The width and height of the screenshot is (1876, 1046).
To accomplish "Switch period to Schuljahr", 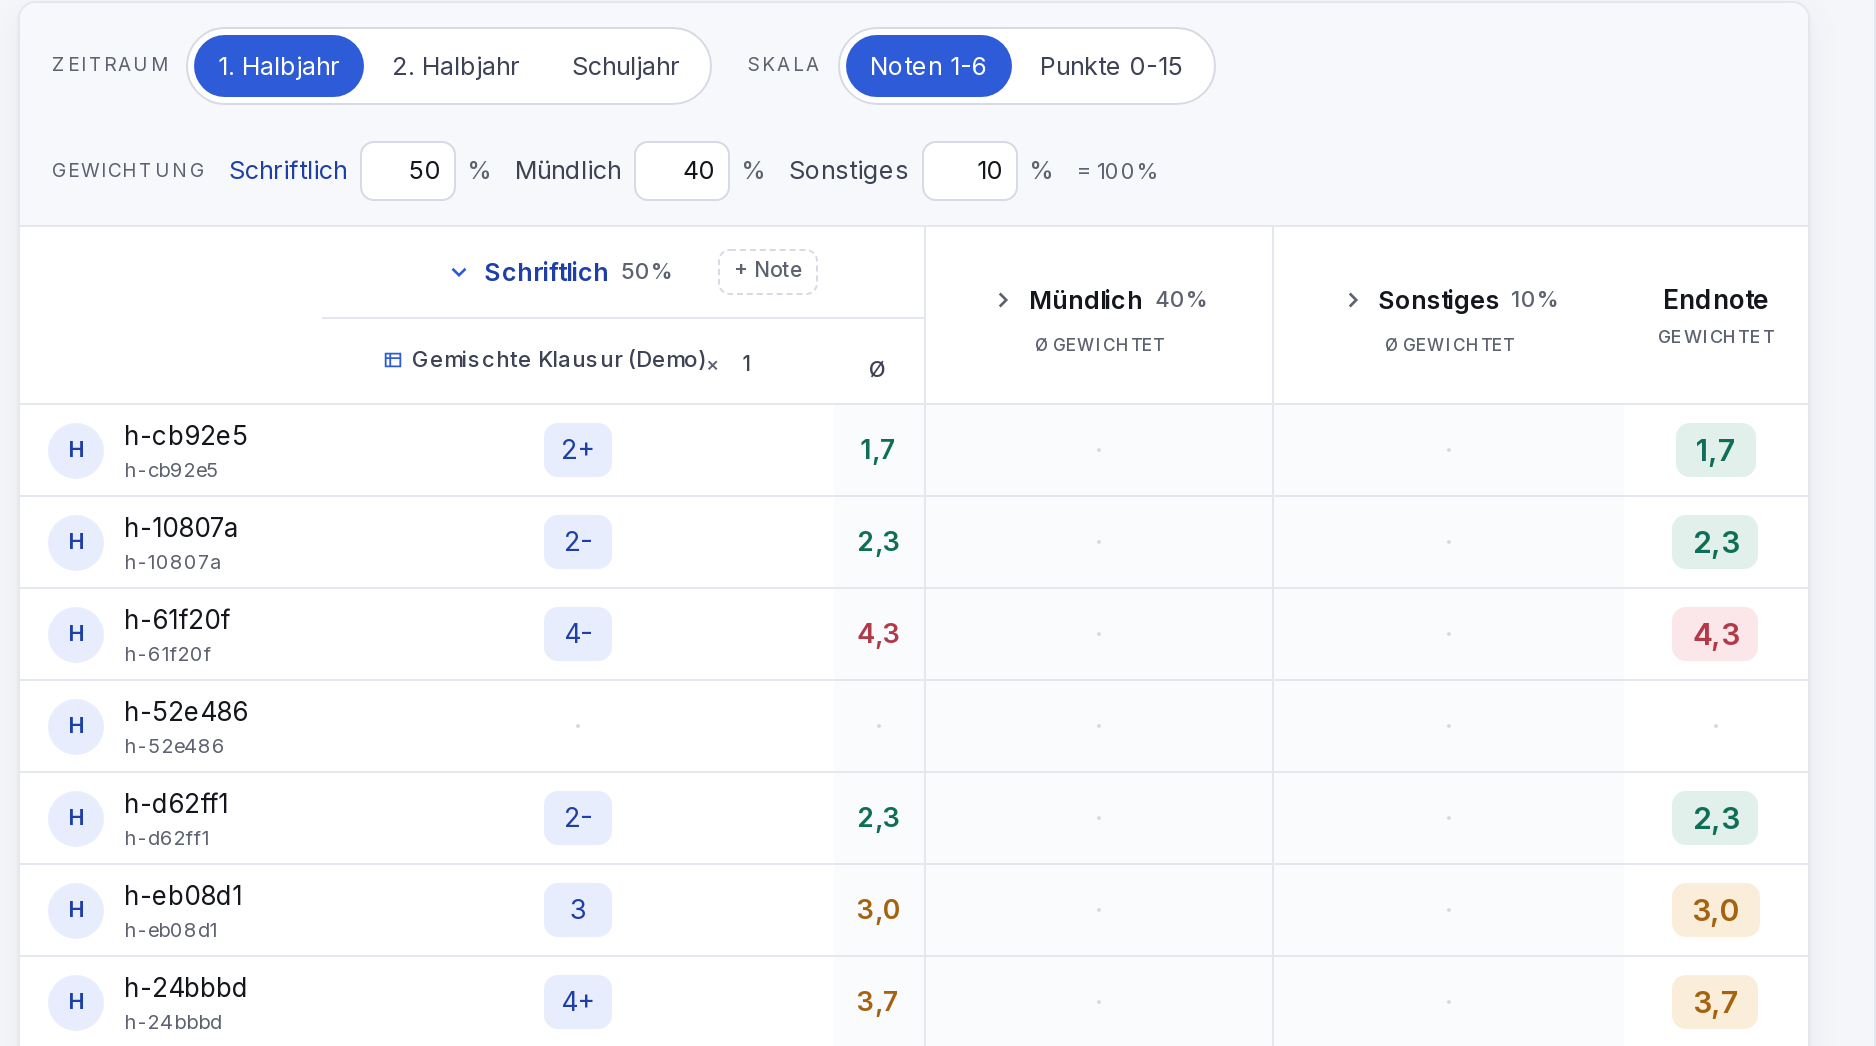I will pyautogui.click(x=626, y=66).
